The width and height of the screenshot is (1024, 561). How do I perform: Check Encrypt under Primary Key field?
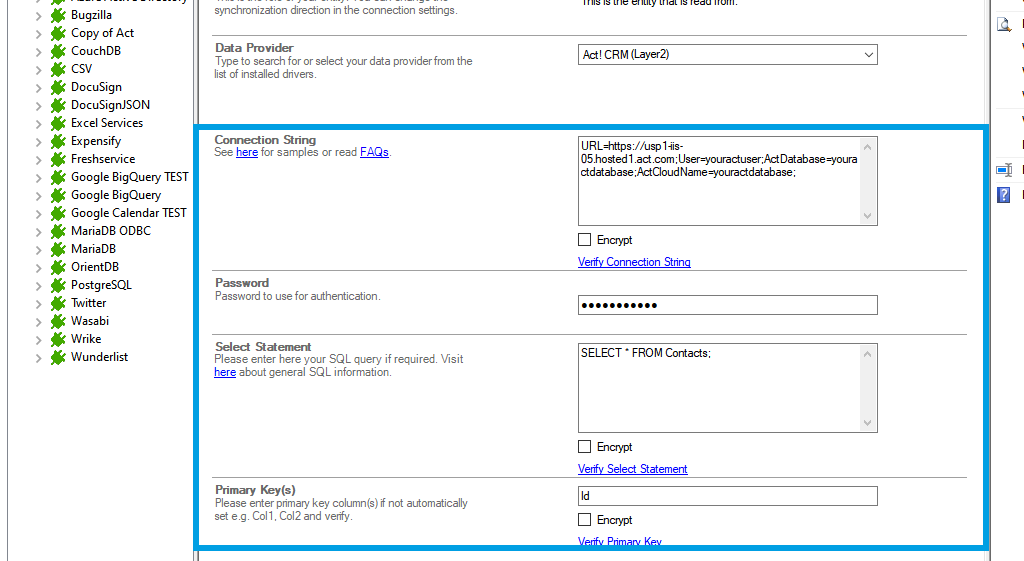click(585, 520)
